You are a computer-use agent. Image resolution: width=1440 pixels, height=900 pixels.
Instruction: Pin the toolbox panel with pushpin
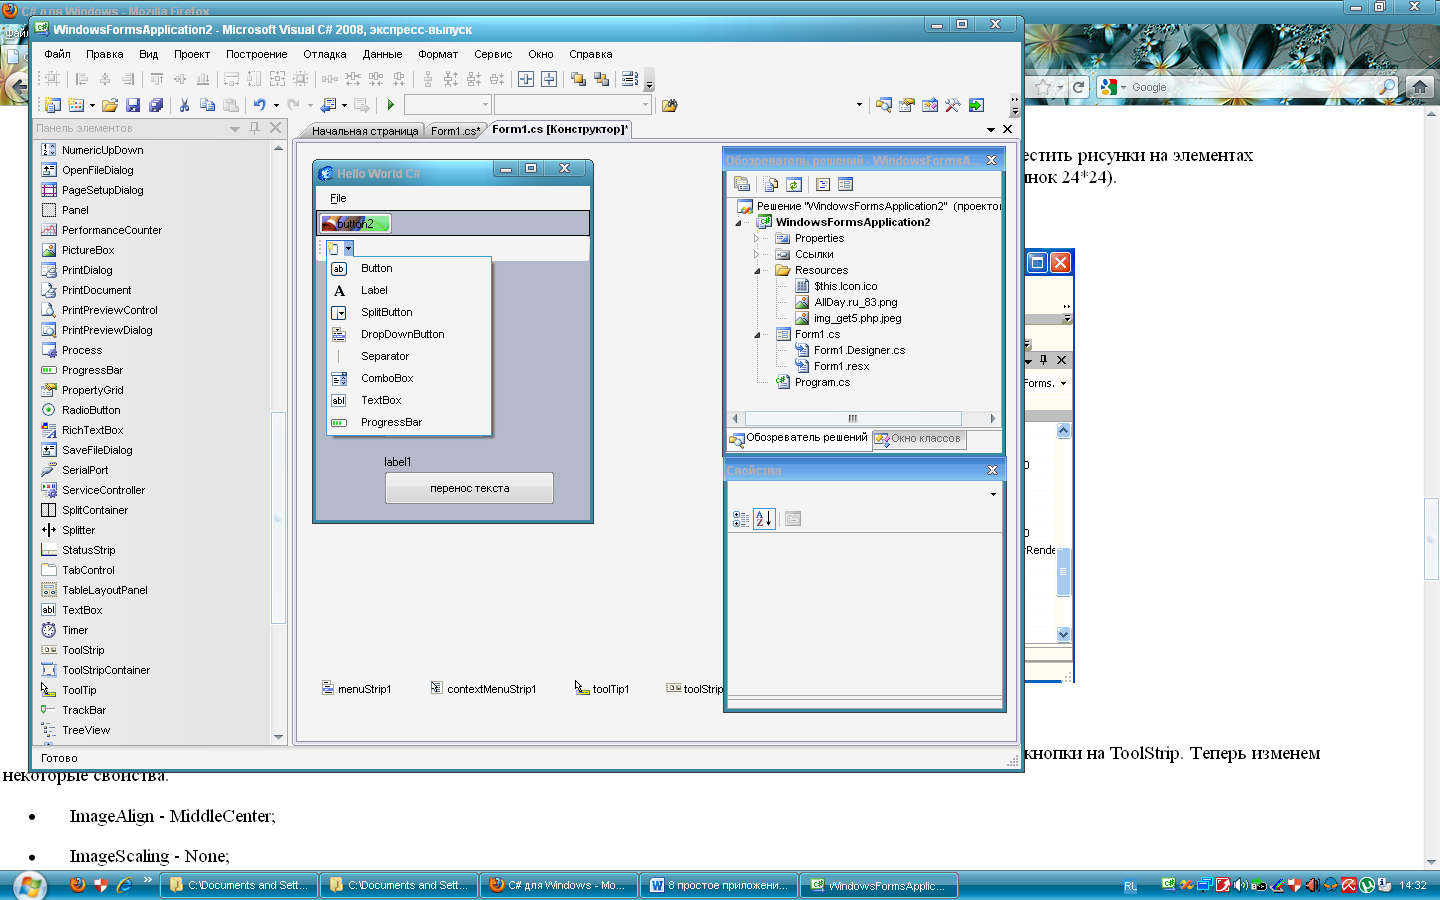[x=254, y=128]
